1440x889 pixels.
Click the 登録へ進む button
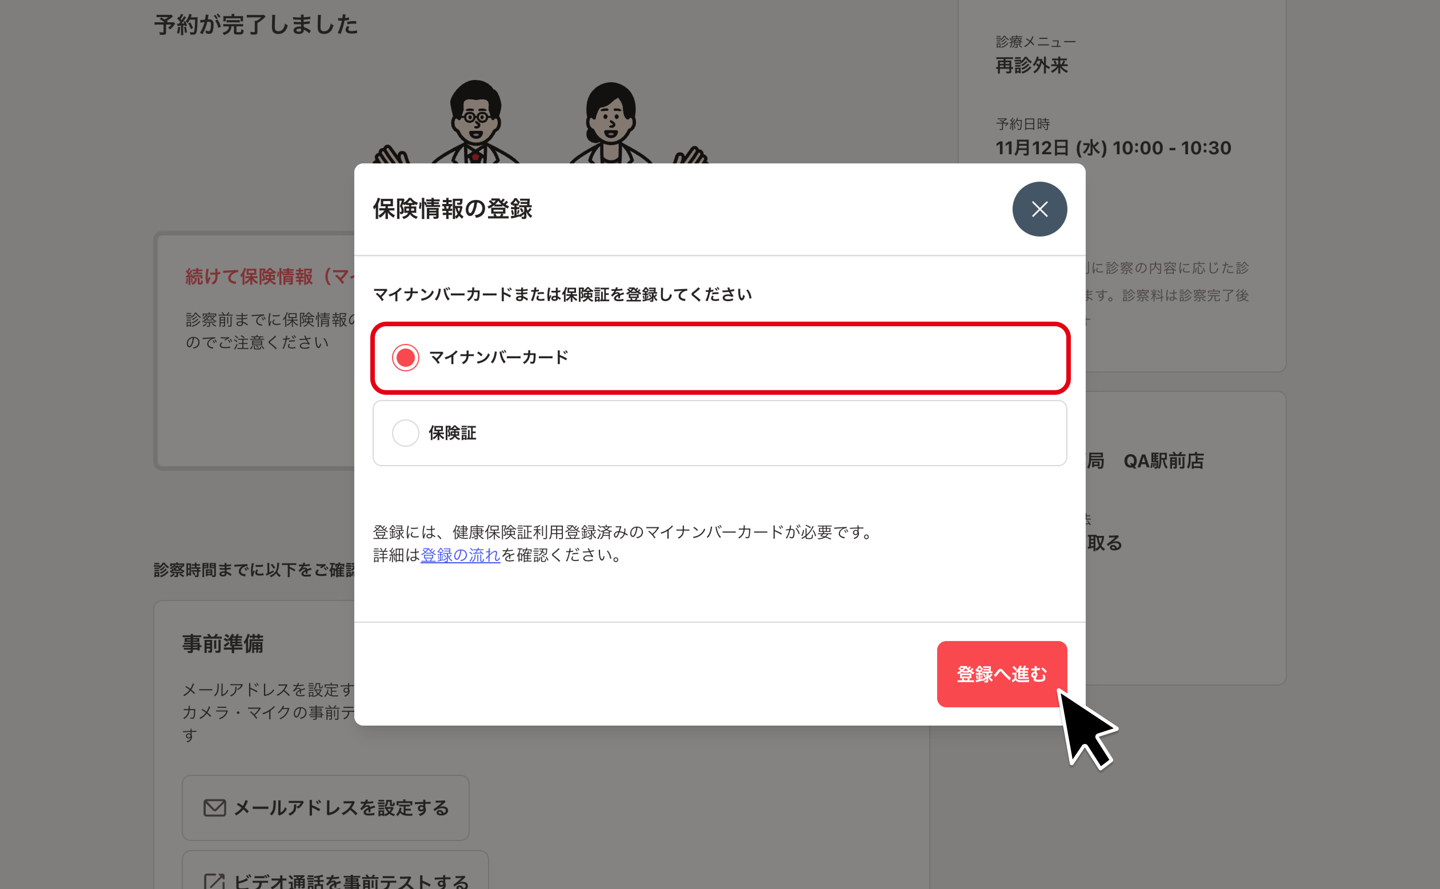(1002, 674)
